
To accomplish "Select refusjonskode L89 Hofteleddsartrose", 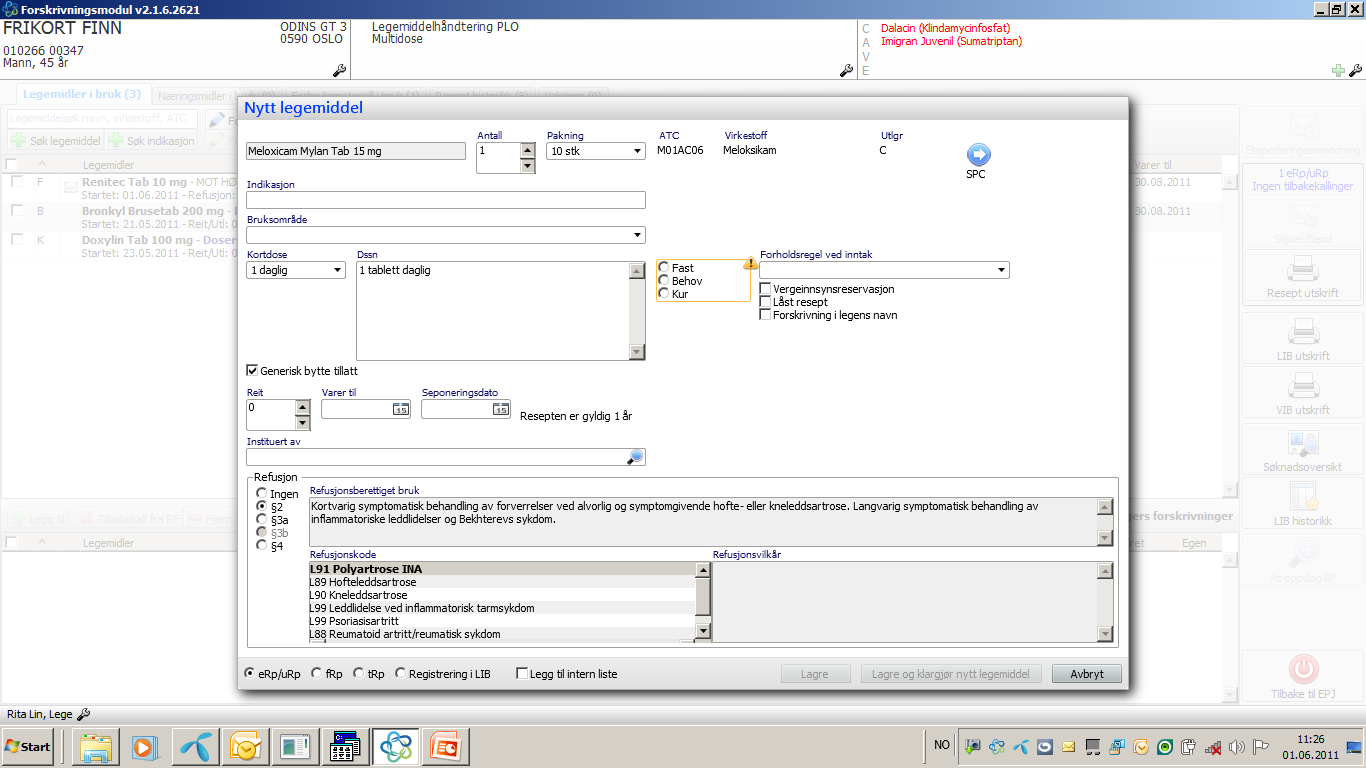I will click(502, 582).
